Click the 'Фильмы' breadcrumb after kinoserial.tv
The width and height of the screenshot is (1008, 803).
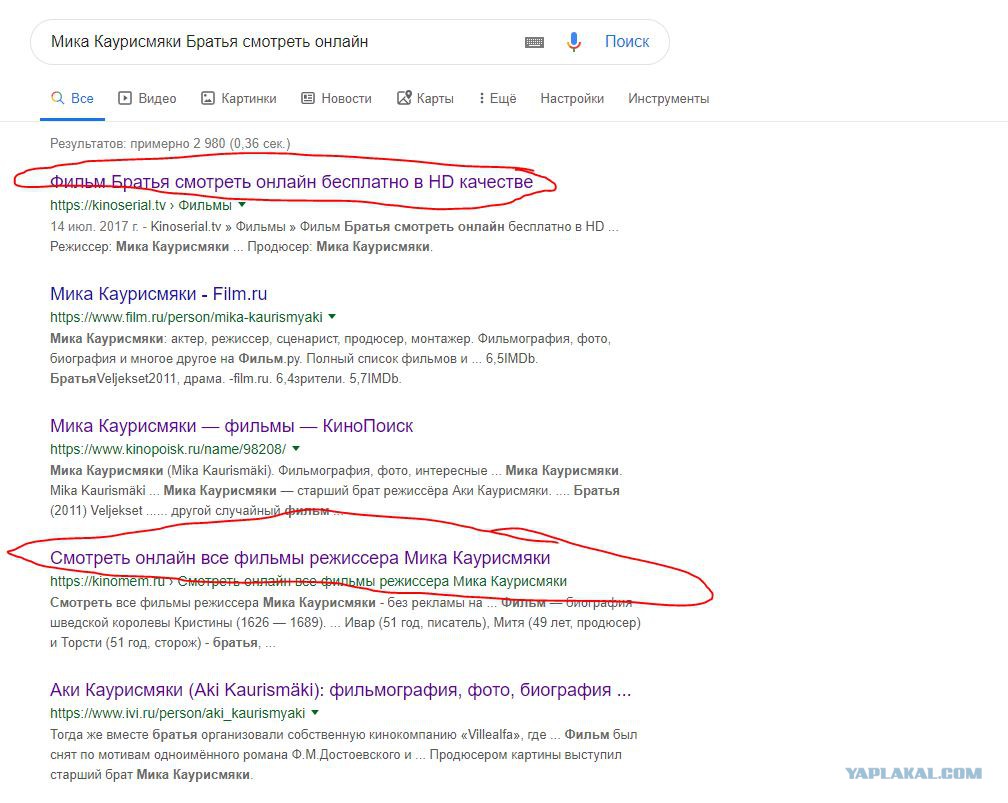click(205, 205)
